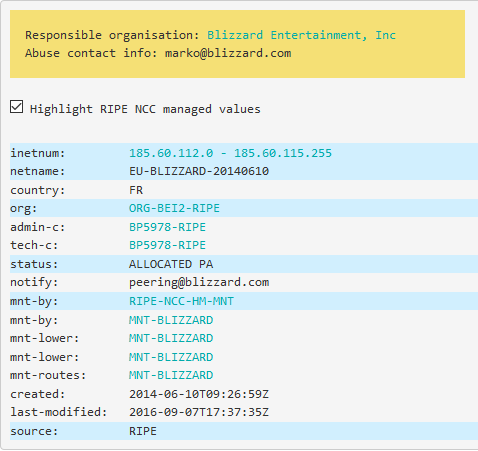Open the 185.60.112.0 - 185.60.115.255 inetnum link
This screenshot has width=478, height=451.
pyautogui.click(x=230, y=153)
